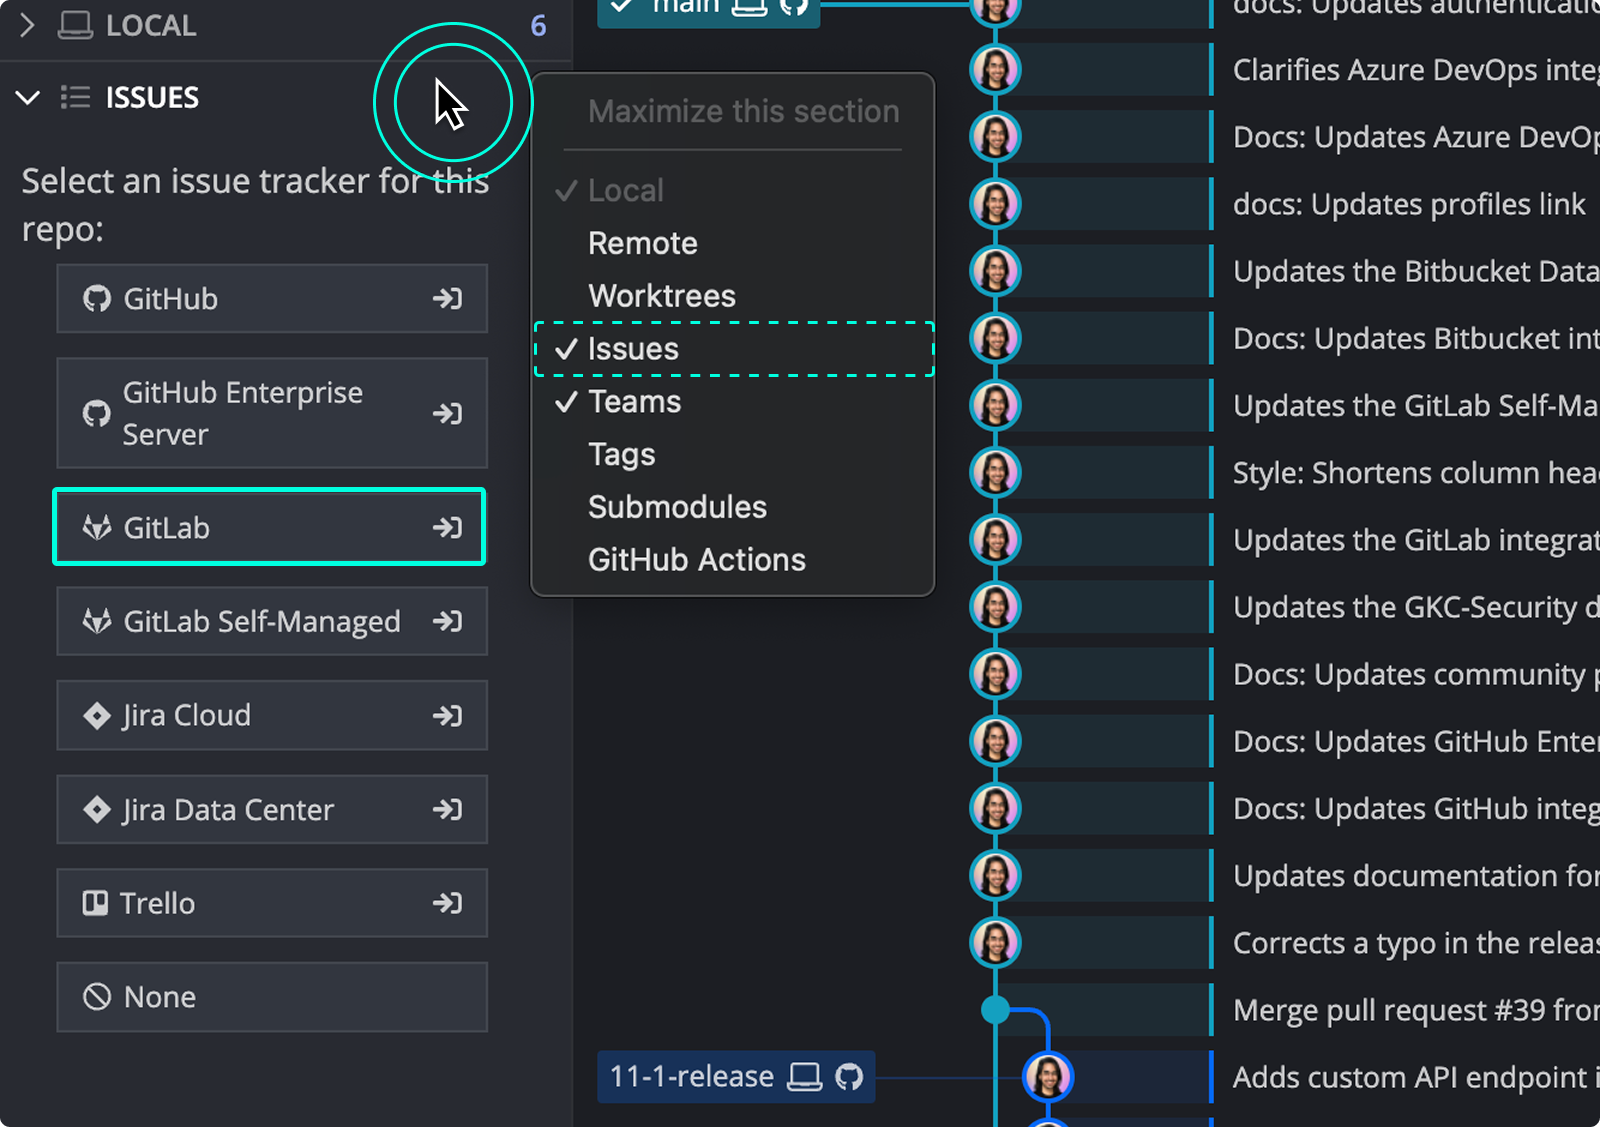Select the GitLab fox icon in the tracker list
The height and width of the screenshot is (1127, 1600).
tap(95, 527)
